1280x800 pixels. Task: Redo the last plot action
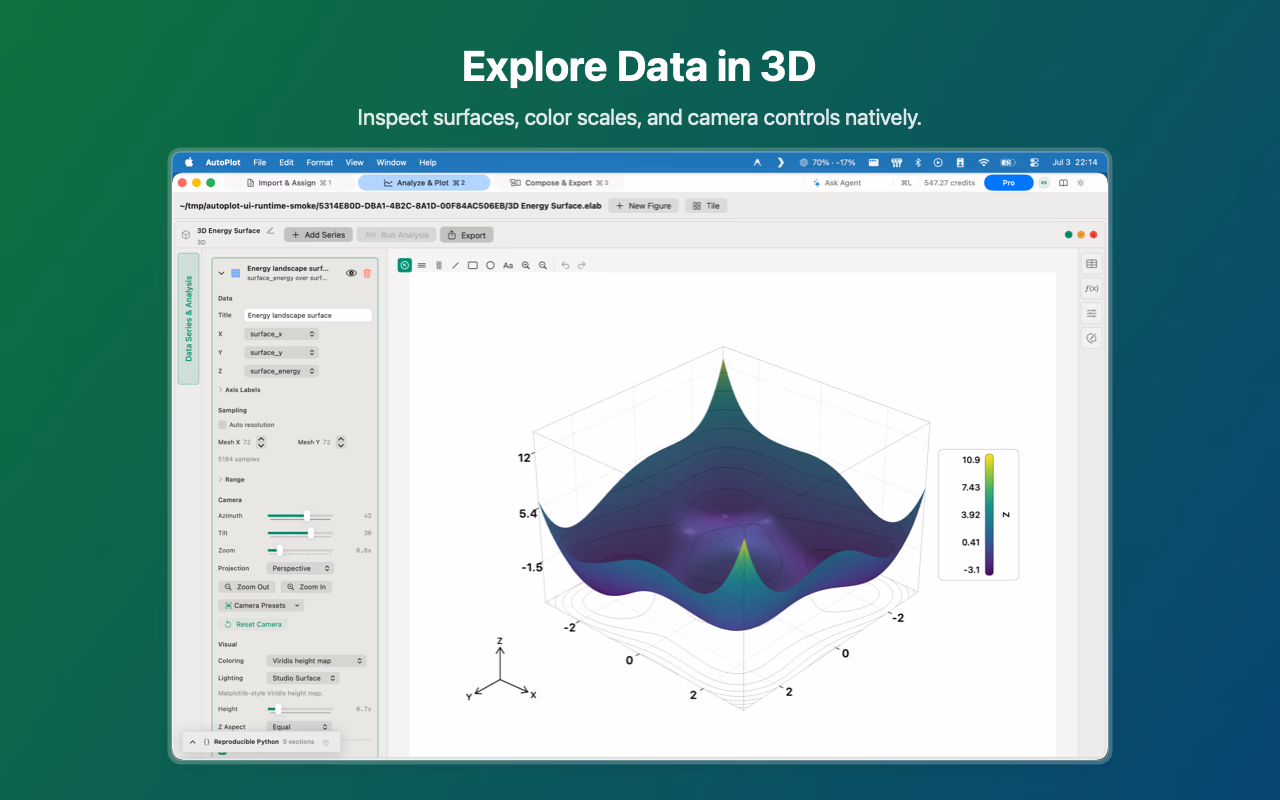(582, 265)
